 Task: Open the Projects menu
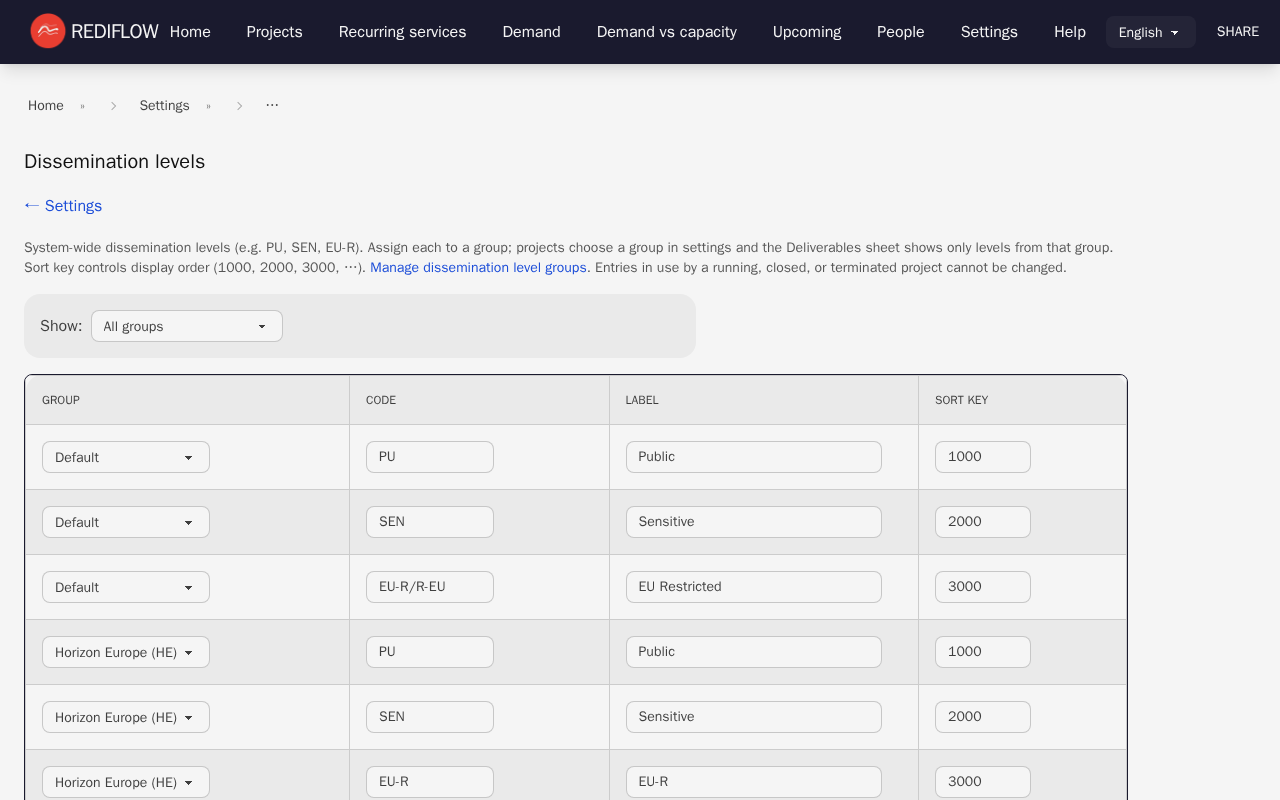(x=274, y=32)
